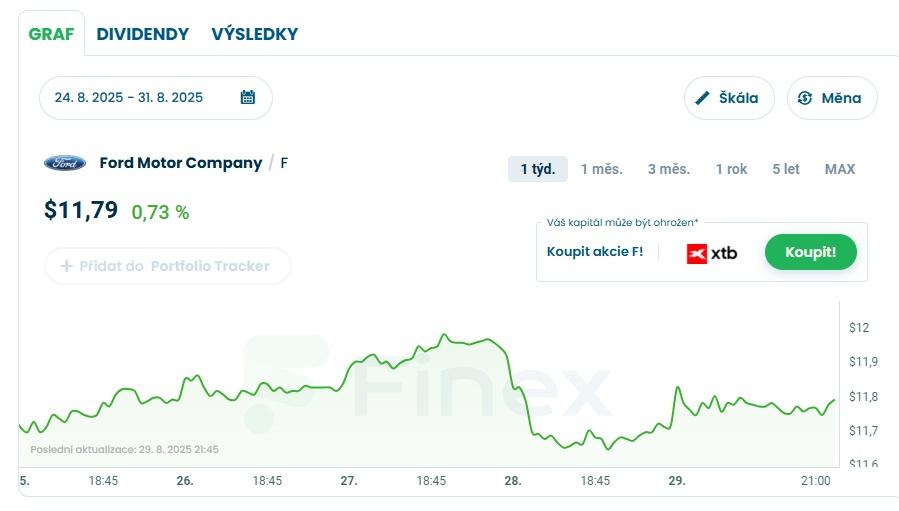Click the plus icon for Portfolio Tracker
This screenshot has height=511, width=899.
[x=67, y=266]
